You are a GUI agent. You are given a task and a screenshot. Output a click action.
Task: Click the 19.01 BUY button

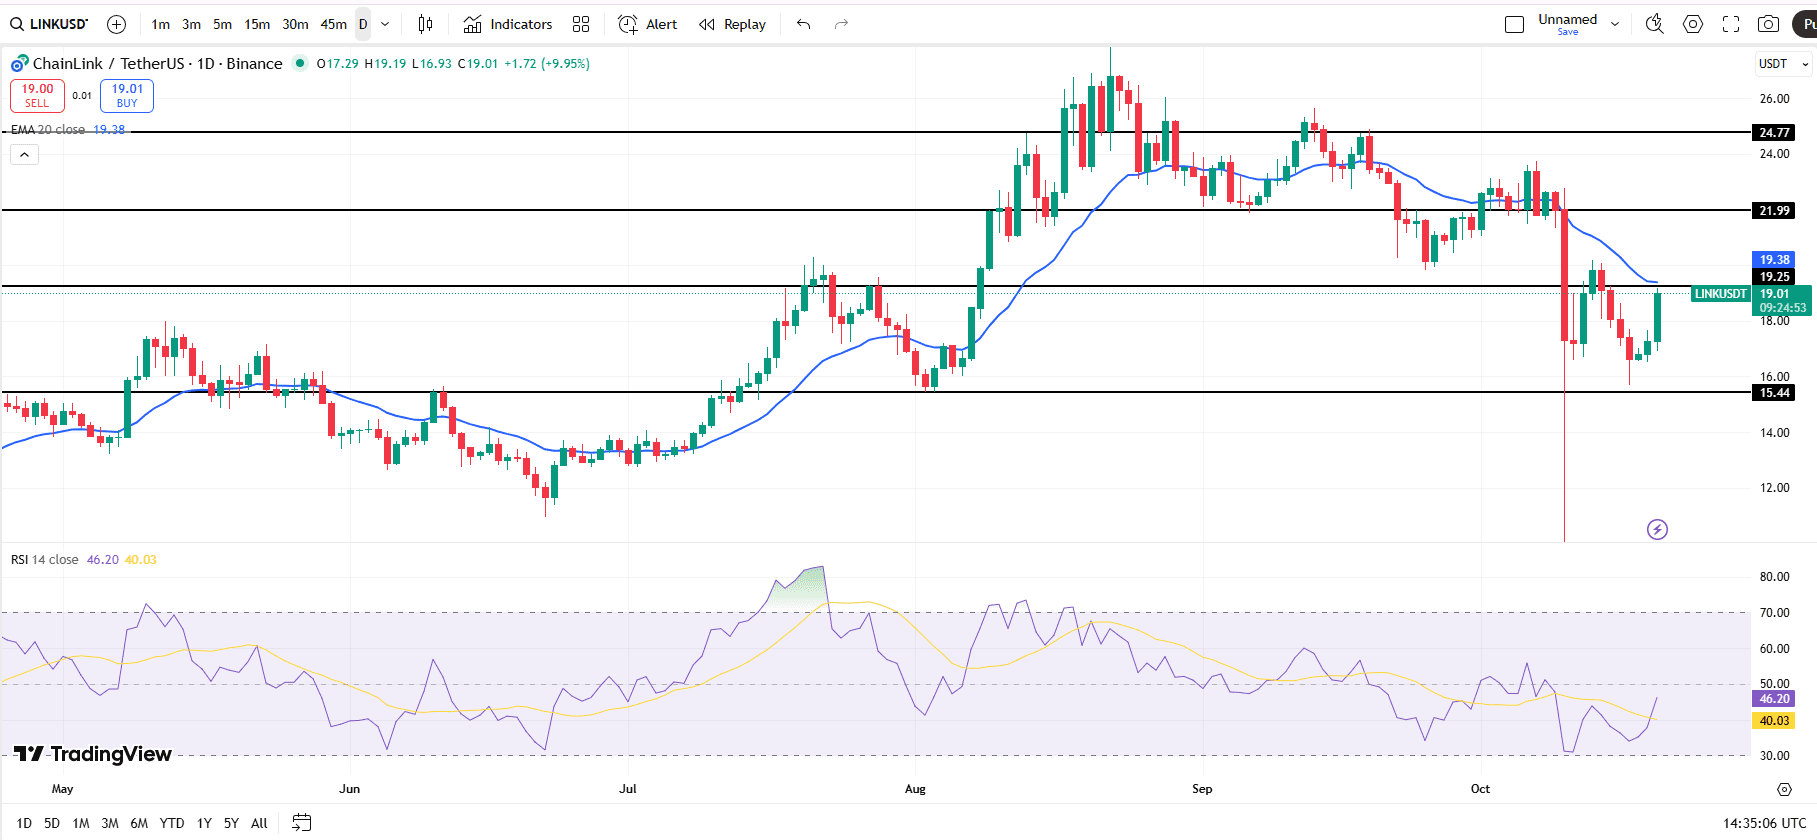pyautogui.click(x=127, y=95)
